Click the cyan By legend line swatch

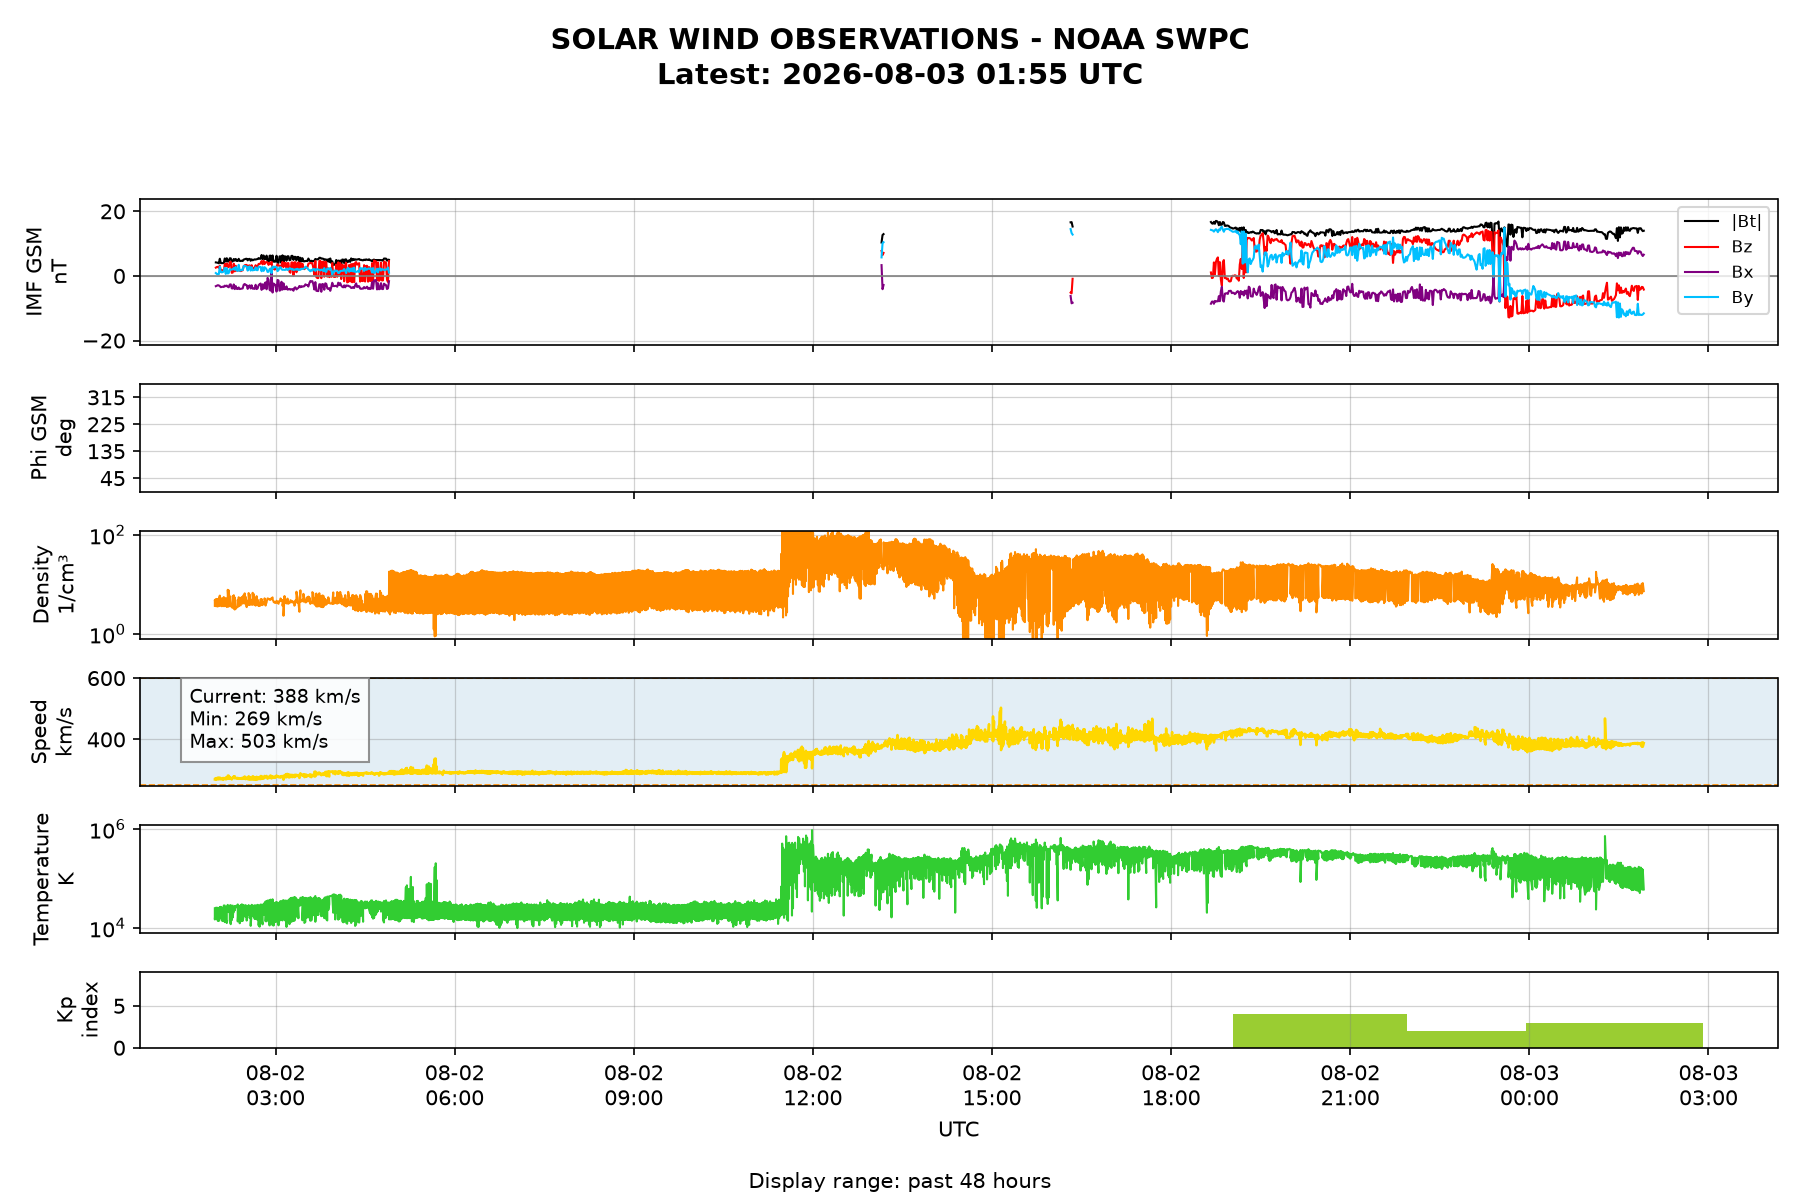coord(1702,297)
